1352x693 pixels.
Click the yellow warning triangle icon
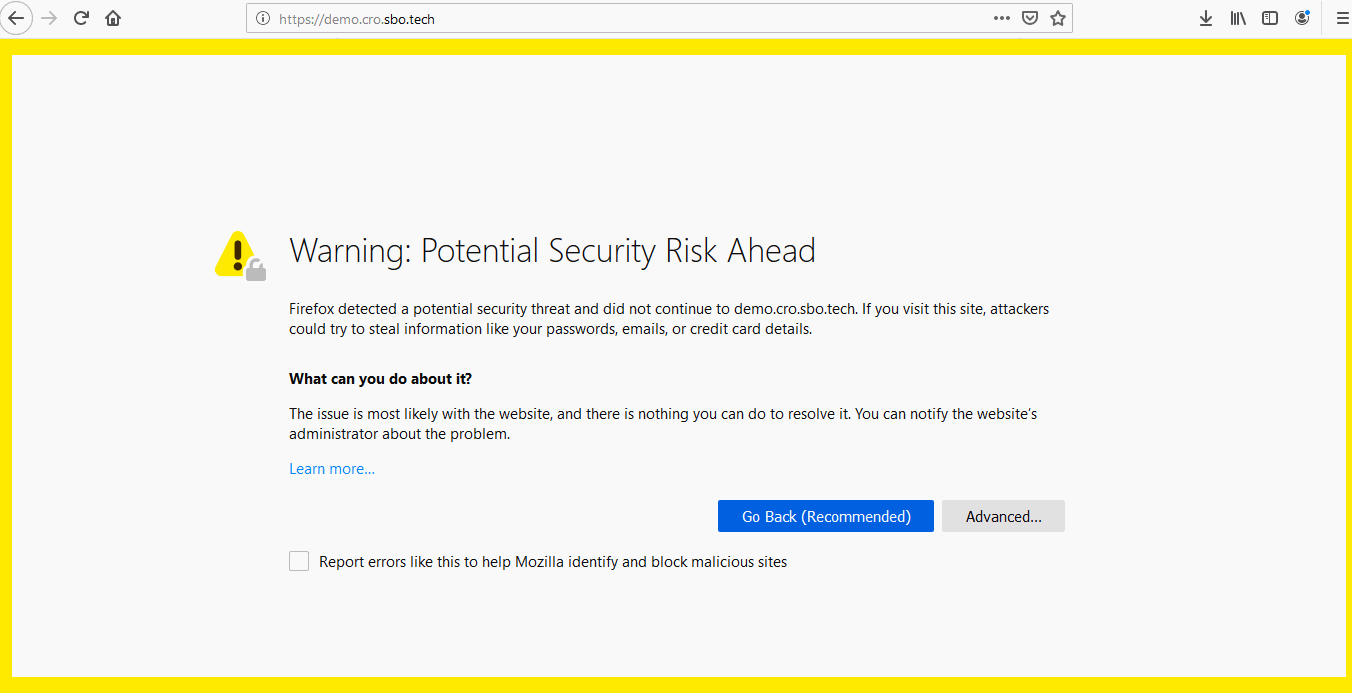[x=237, y=254]
